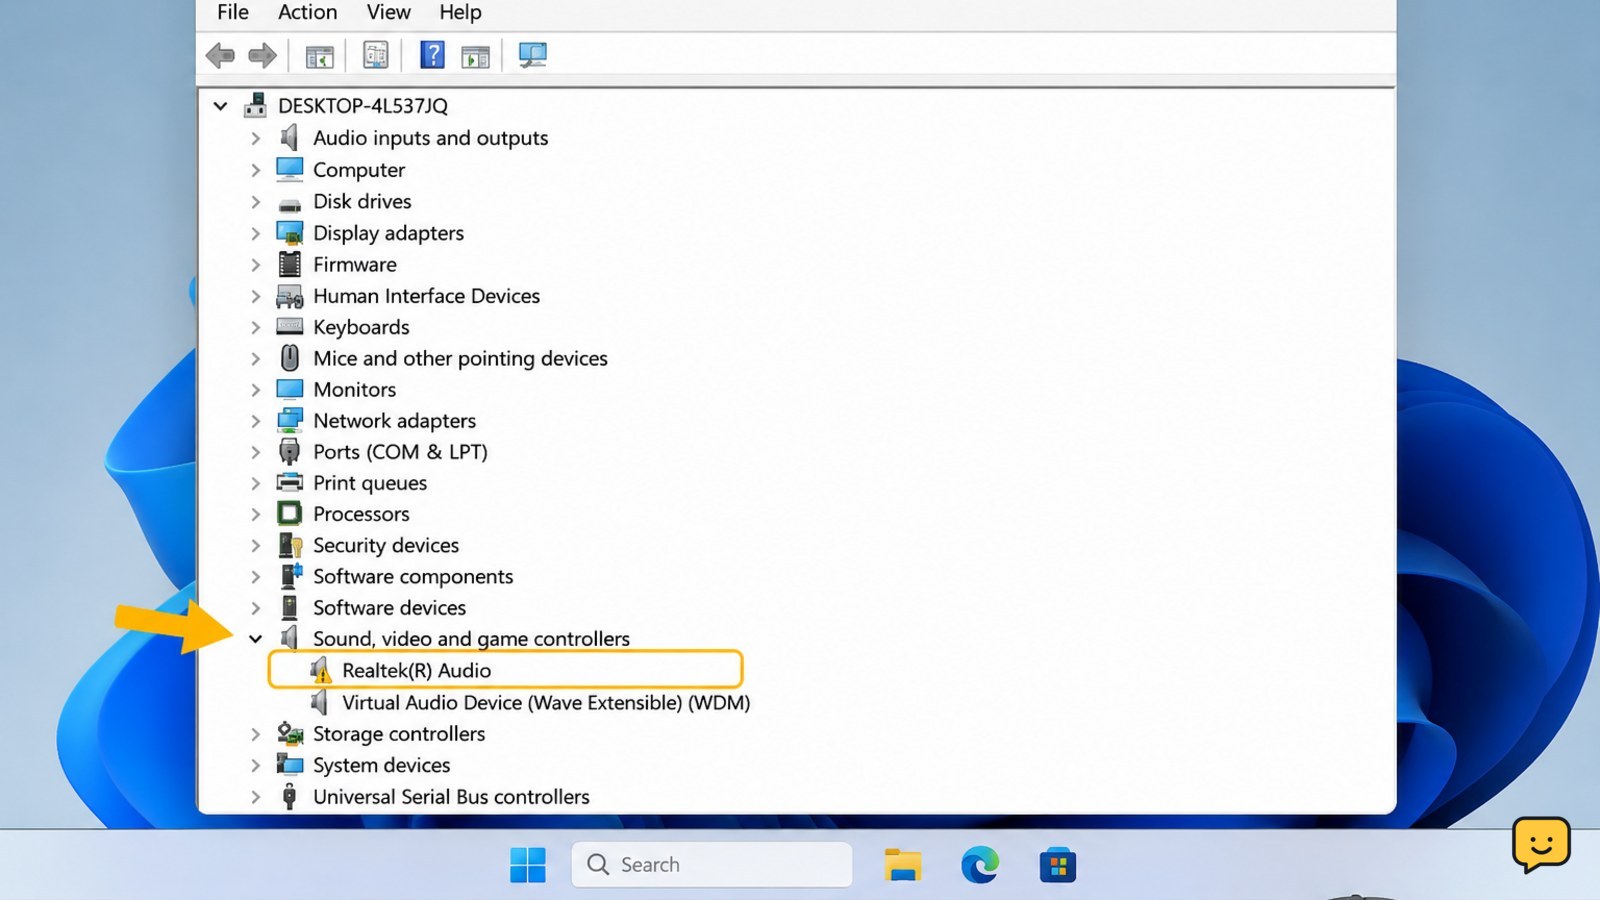The width and height of the screenshot is (1600, 900).
Task: Open the File menu
Action: (232, 12)
